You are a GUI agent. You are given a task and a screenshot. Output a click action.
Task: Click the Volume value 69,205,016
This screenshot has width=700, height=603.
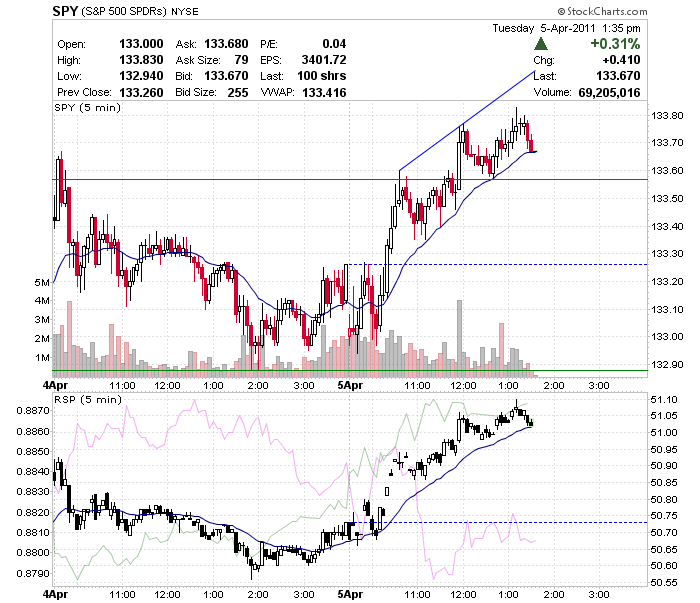(x=609, y=92)
